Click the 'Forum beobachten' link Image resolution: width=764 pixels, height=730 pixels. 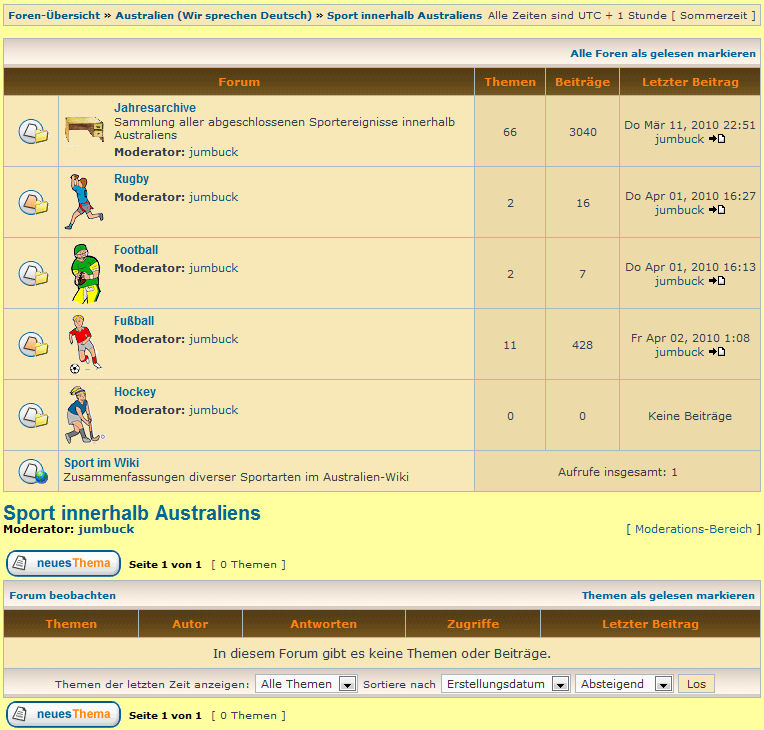[x=63, y=595]
